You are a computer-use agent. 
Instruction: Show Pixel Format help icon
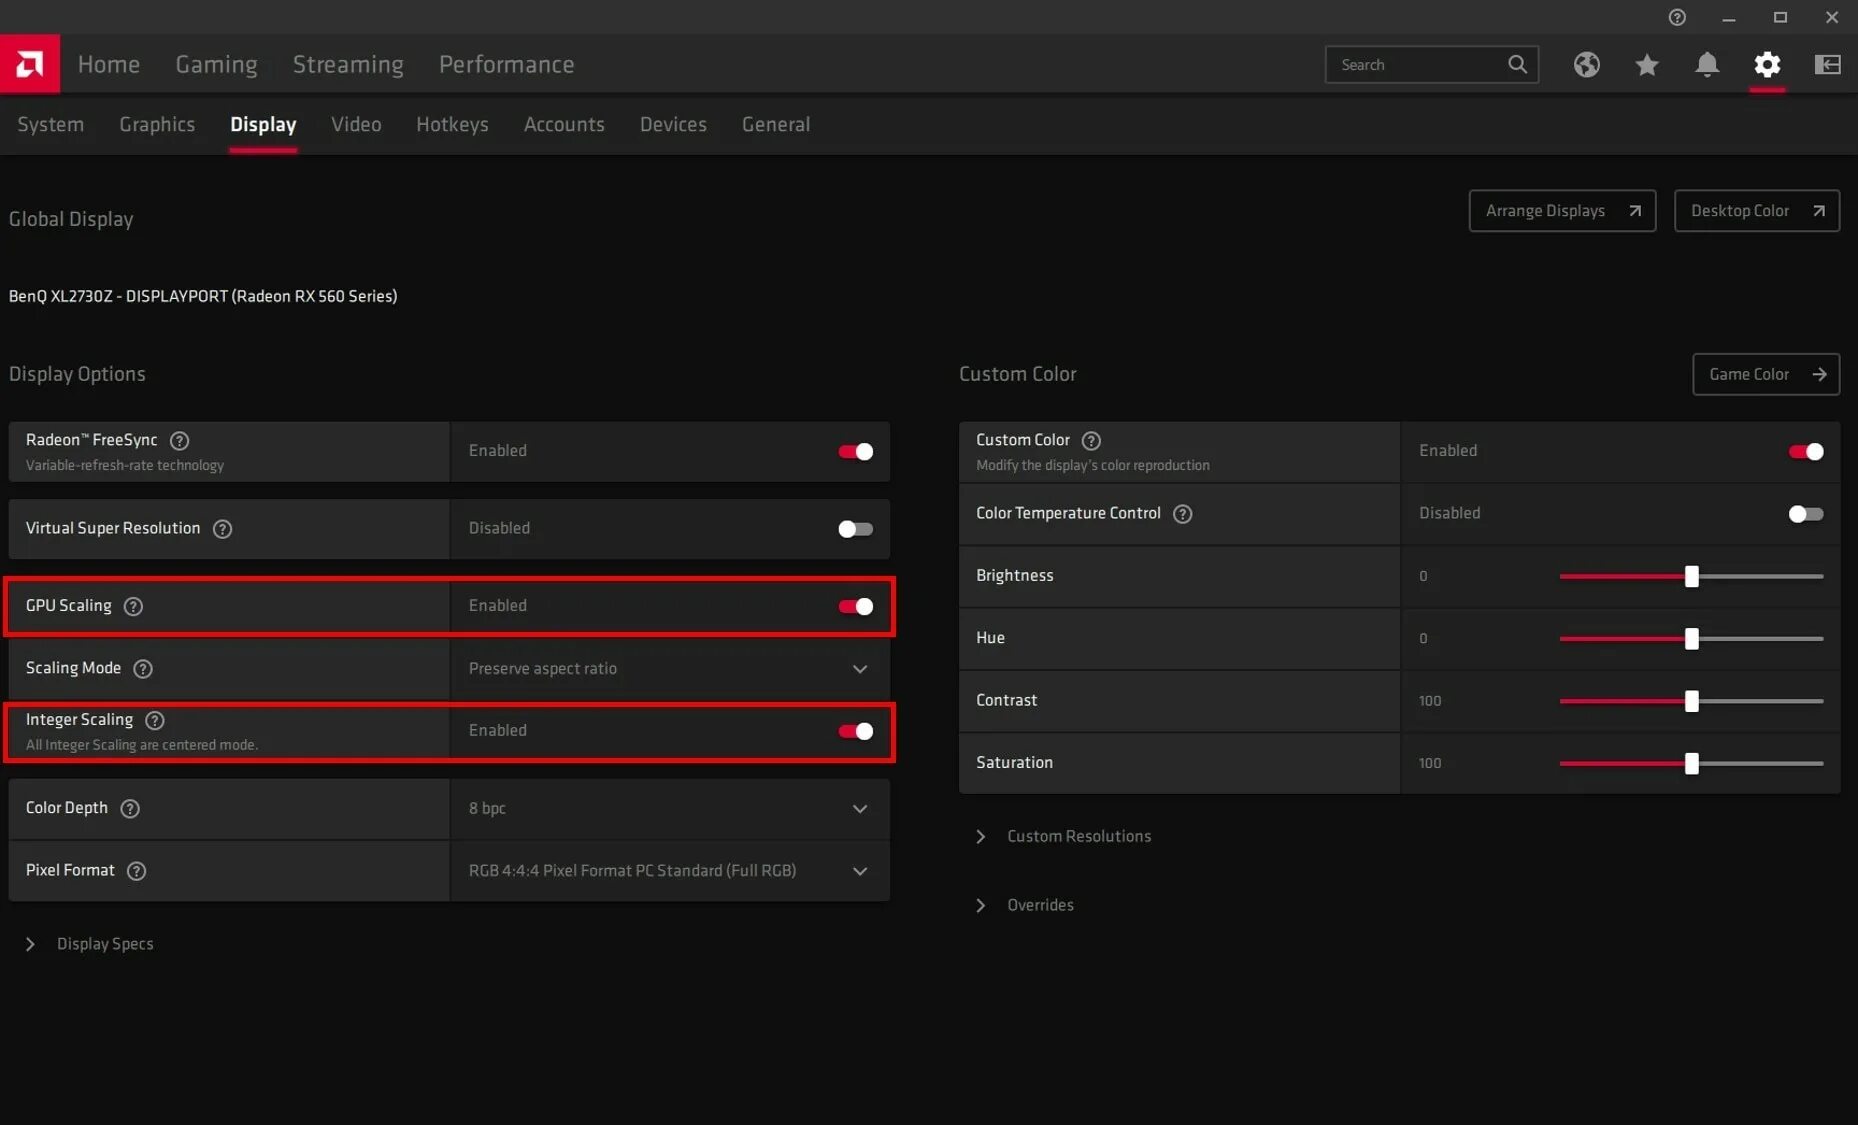tap(137, 871)
